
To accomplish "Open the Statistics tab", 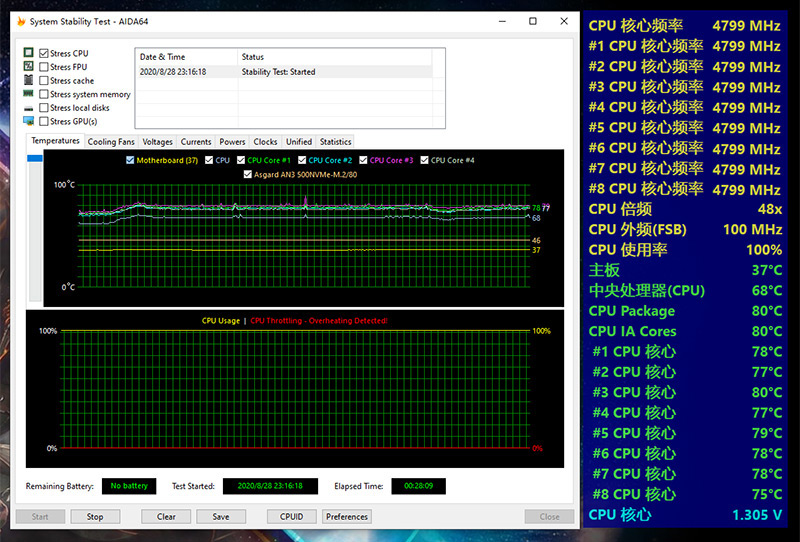I will coord(335,142).
